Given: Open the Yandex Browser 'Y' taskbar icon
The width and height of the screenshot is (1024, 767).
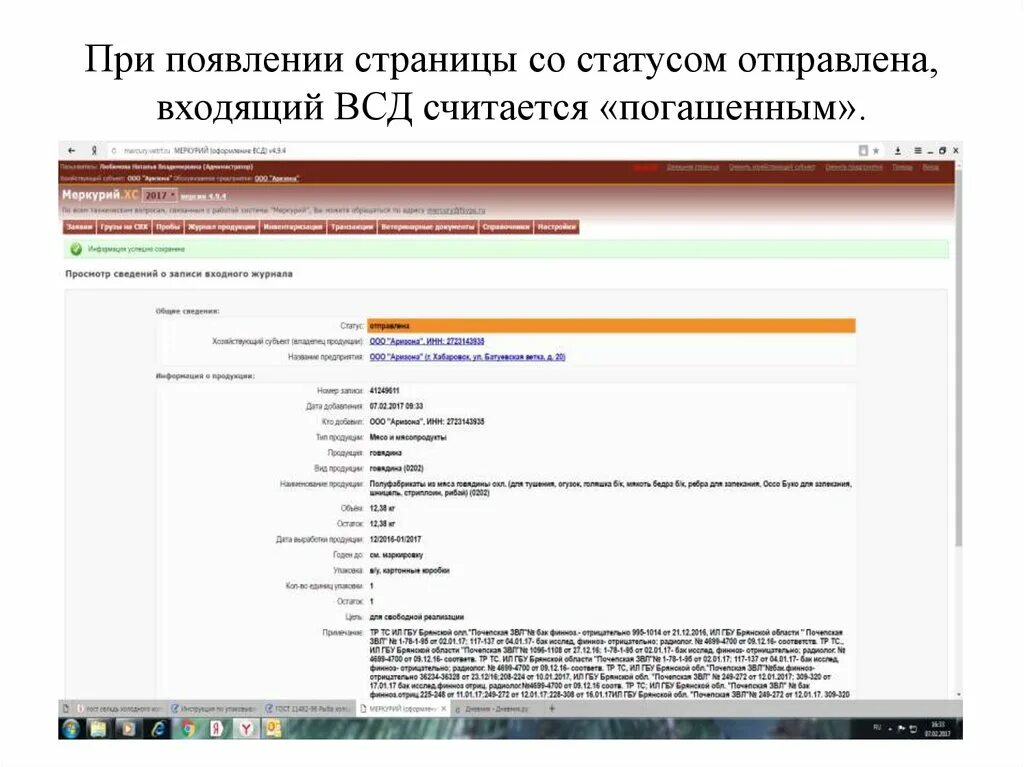Looking at the screenshot, I should (x=246, y=728).
